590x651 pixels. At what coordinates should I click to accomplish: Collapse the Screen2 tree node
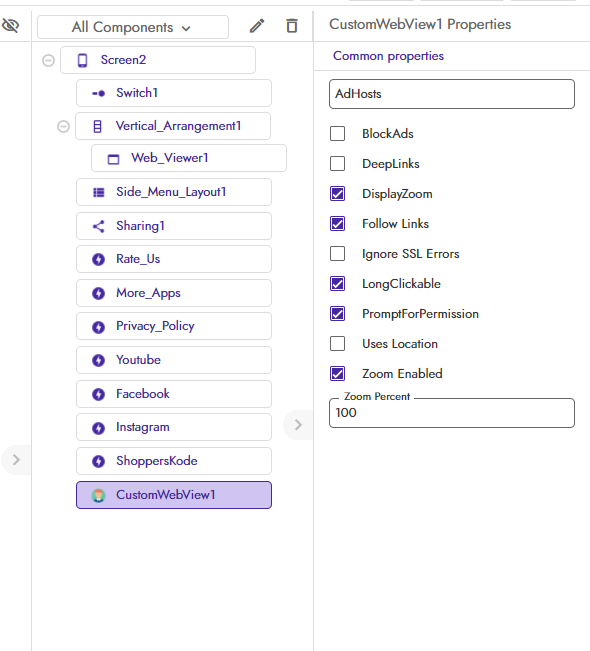(x=49, y=61)
